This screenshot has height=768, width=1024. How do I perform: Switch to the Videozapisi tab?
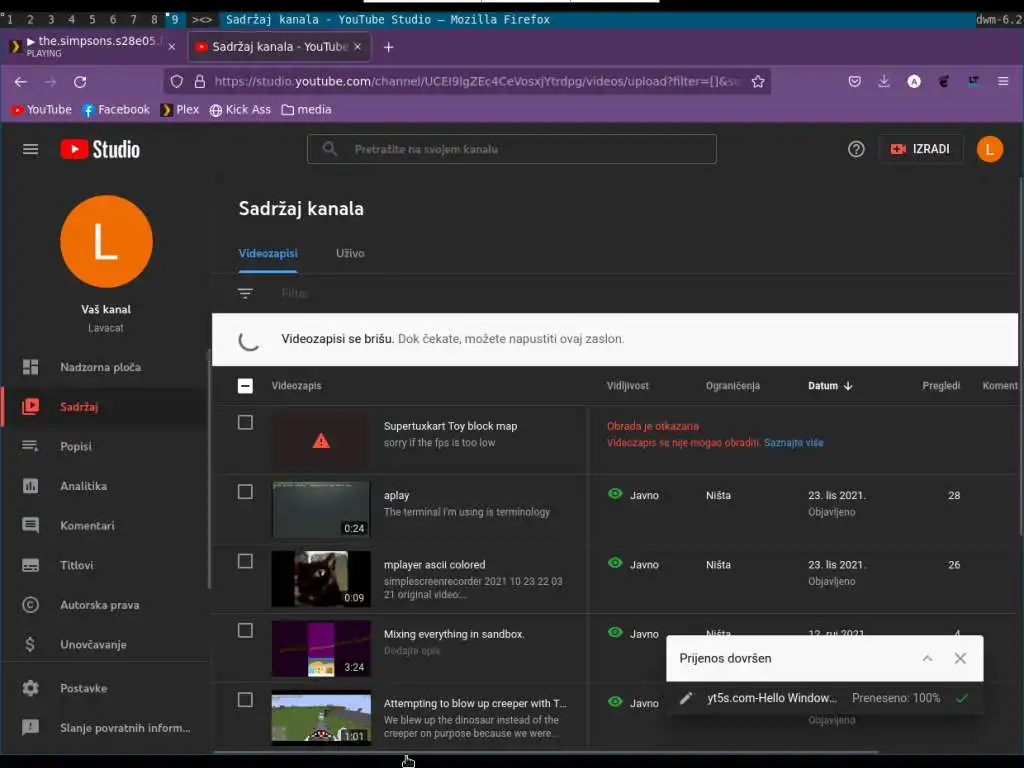pos(268,253)
